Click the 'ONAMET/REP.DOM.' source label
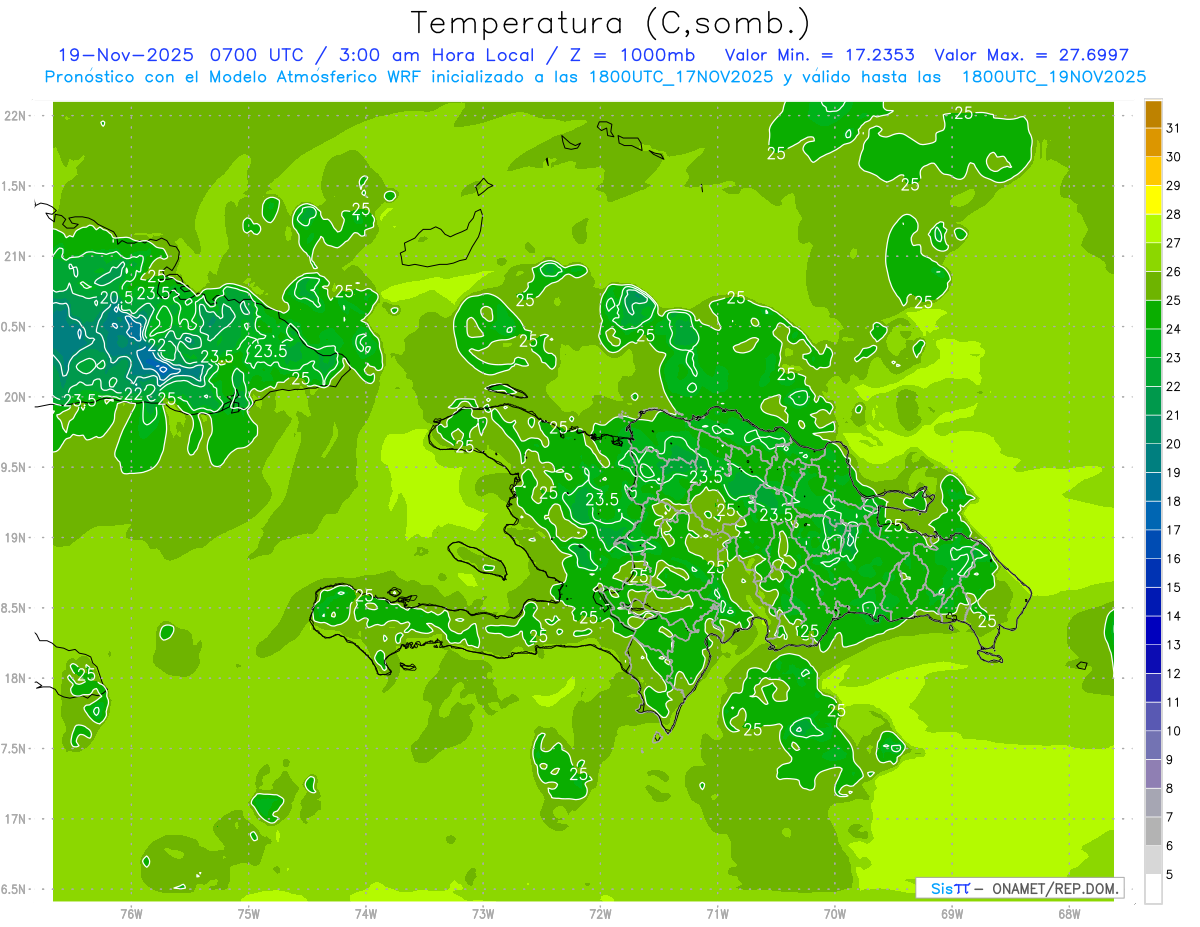The width and height of the screenshot is (1200, 927). coord(1054,888)
